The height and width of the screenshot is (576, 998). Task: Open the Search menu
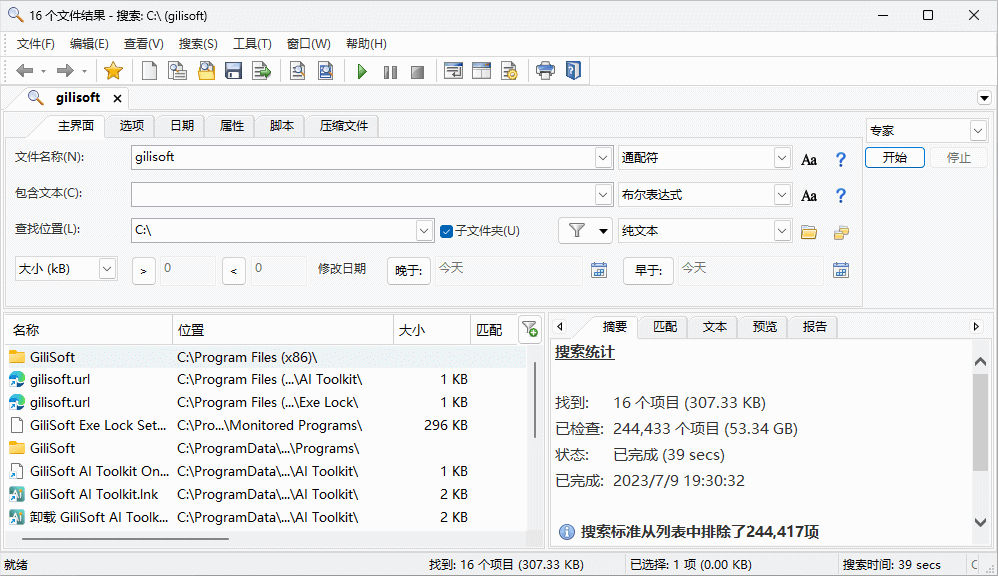click(x=198, y=44)
